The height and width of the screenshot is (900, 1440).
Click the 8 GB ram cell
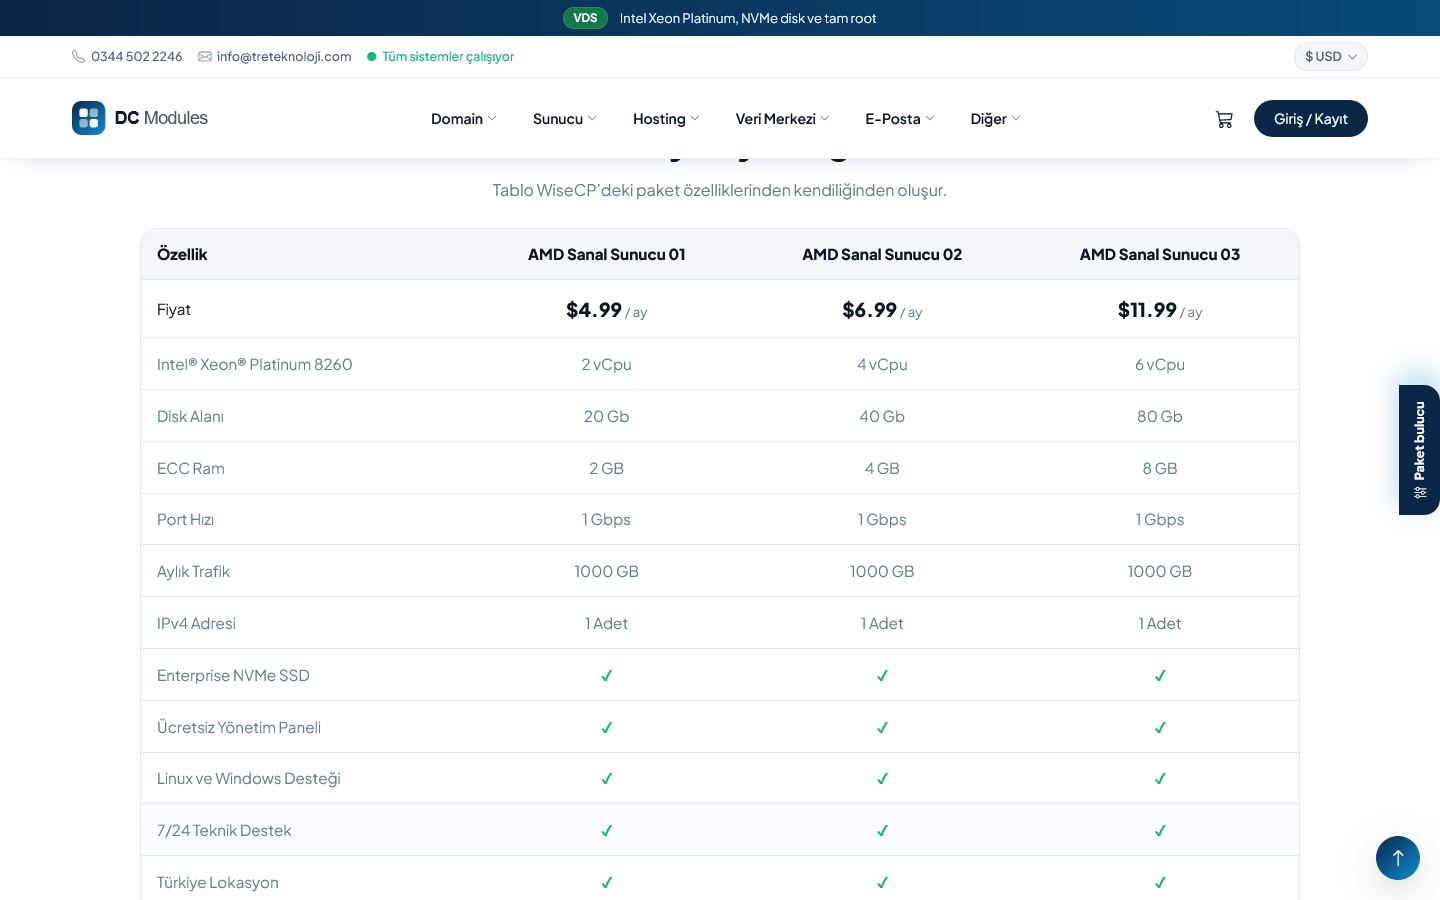tap(1160, 468)
